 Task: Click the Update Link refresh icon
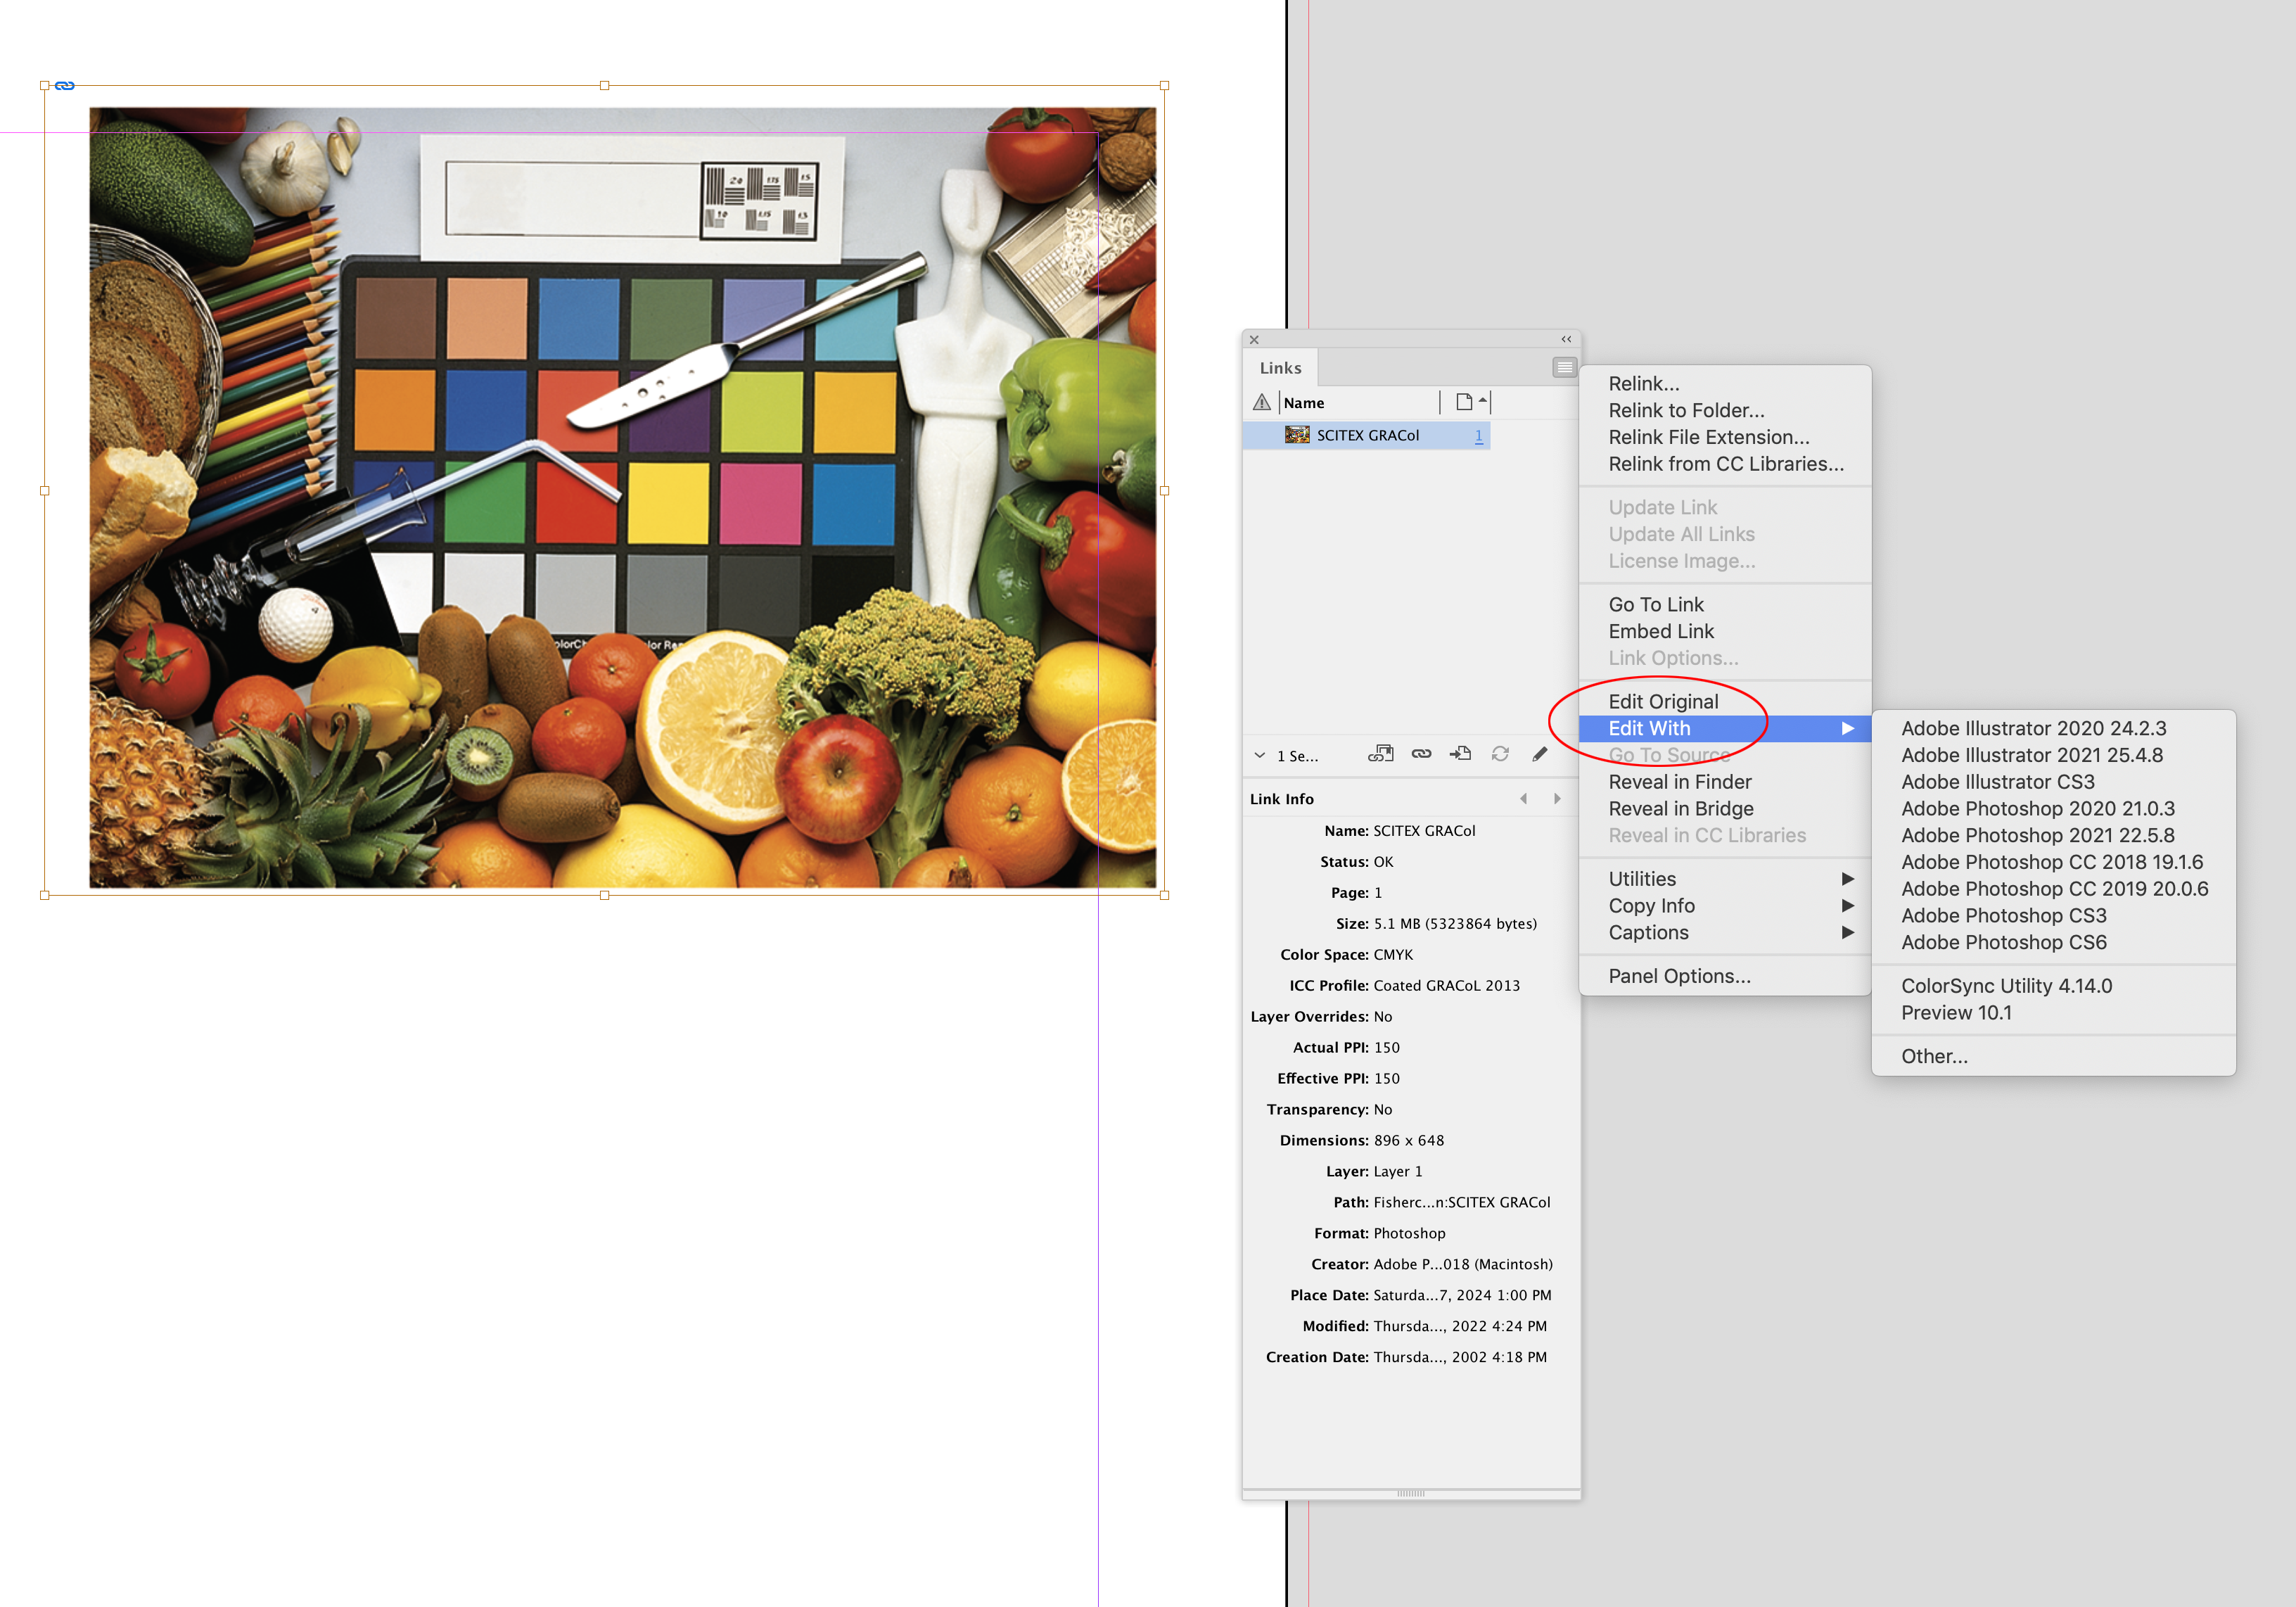(x=1499, y=755)
